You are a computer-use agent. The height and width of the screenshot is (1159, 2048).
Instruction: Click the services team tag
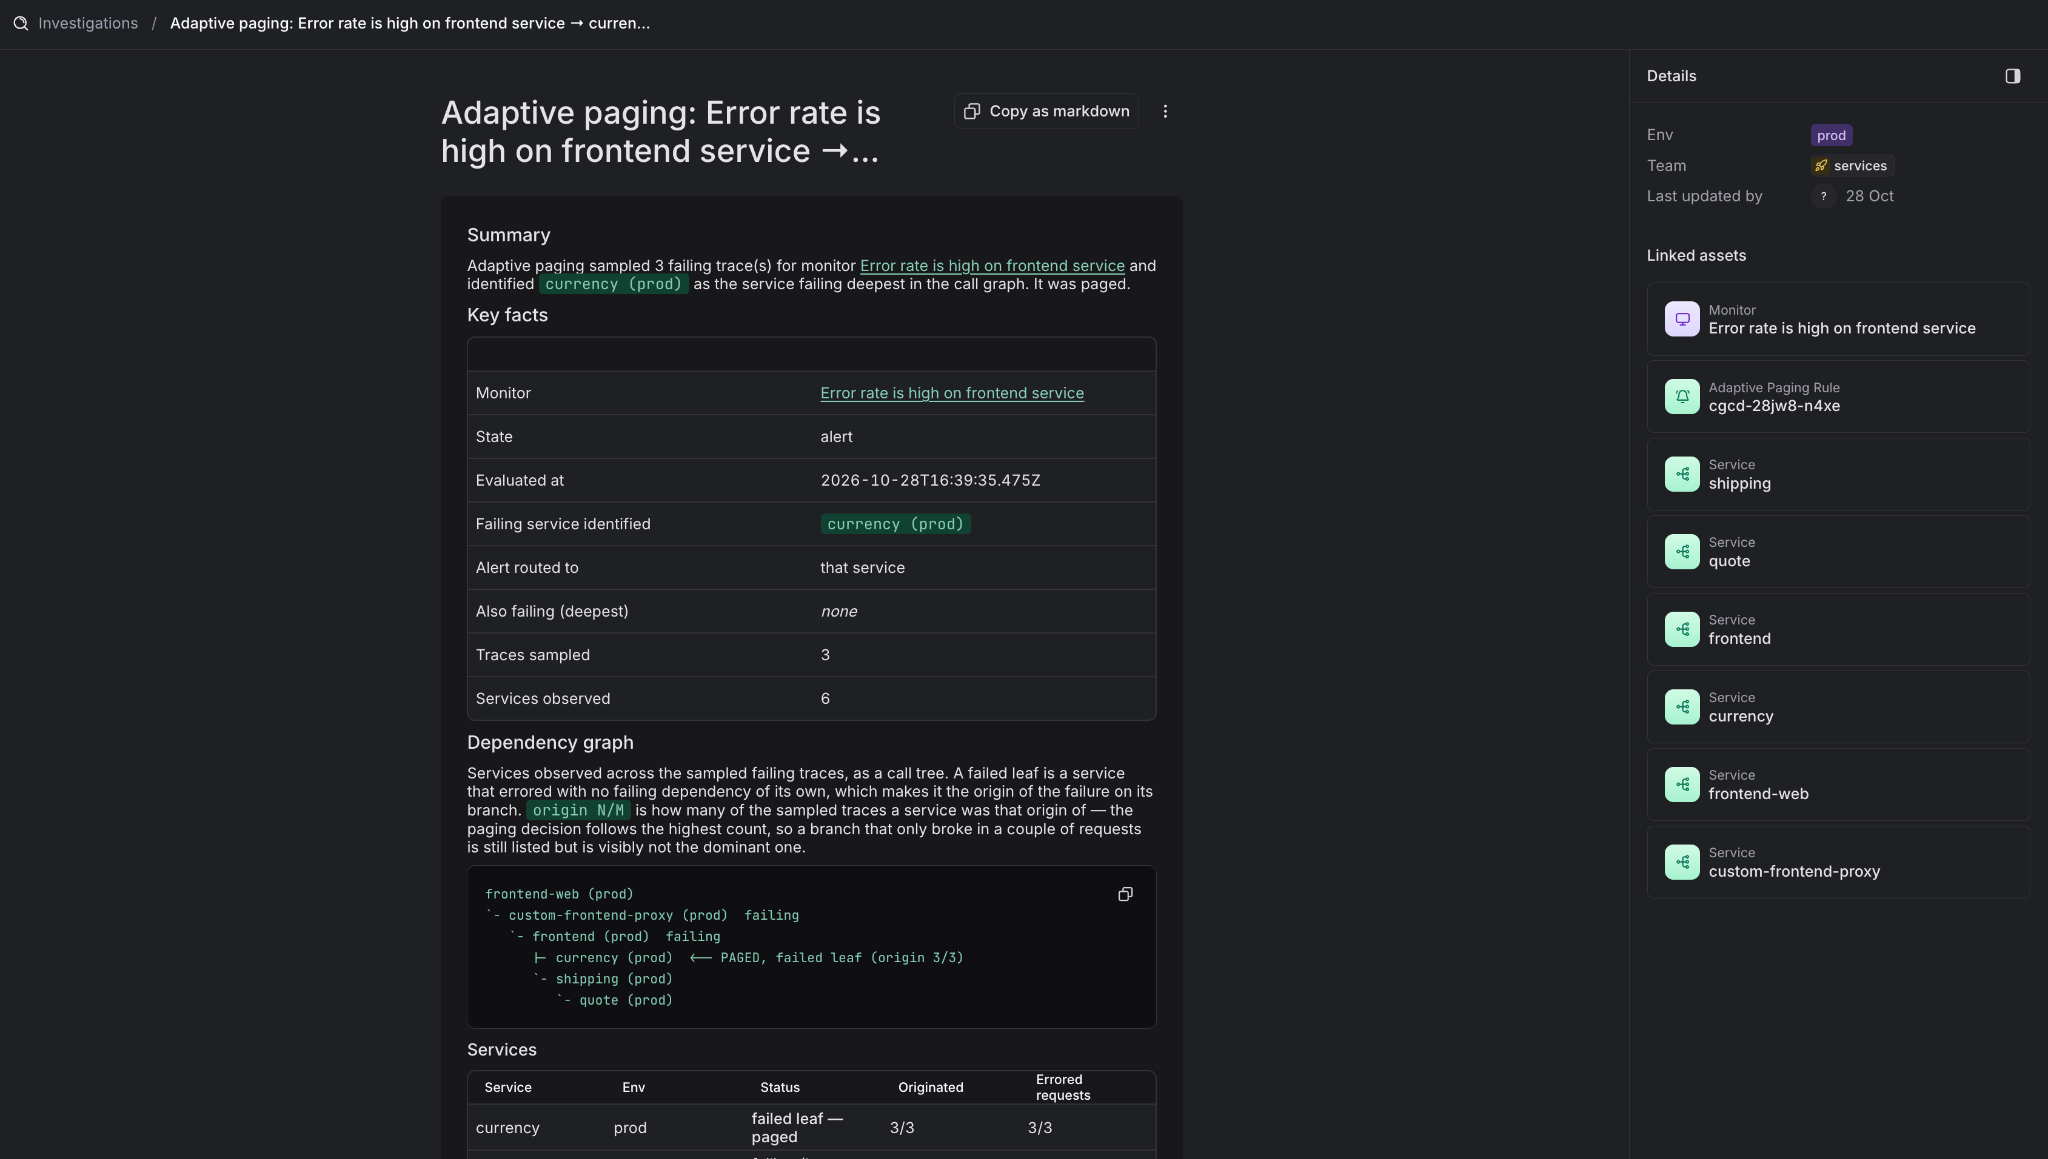(x=1852, y=166)
